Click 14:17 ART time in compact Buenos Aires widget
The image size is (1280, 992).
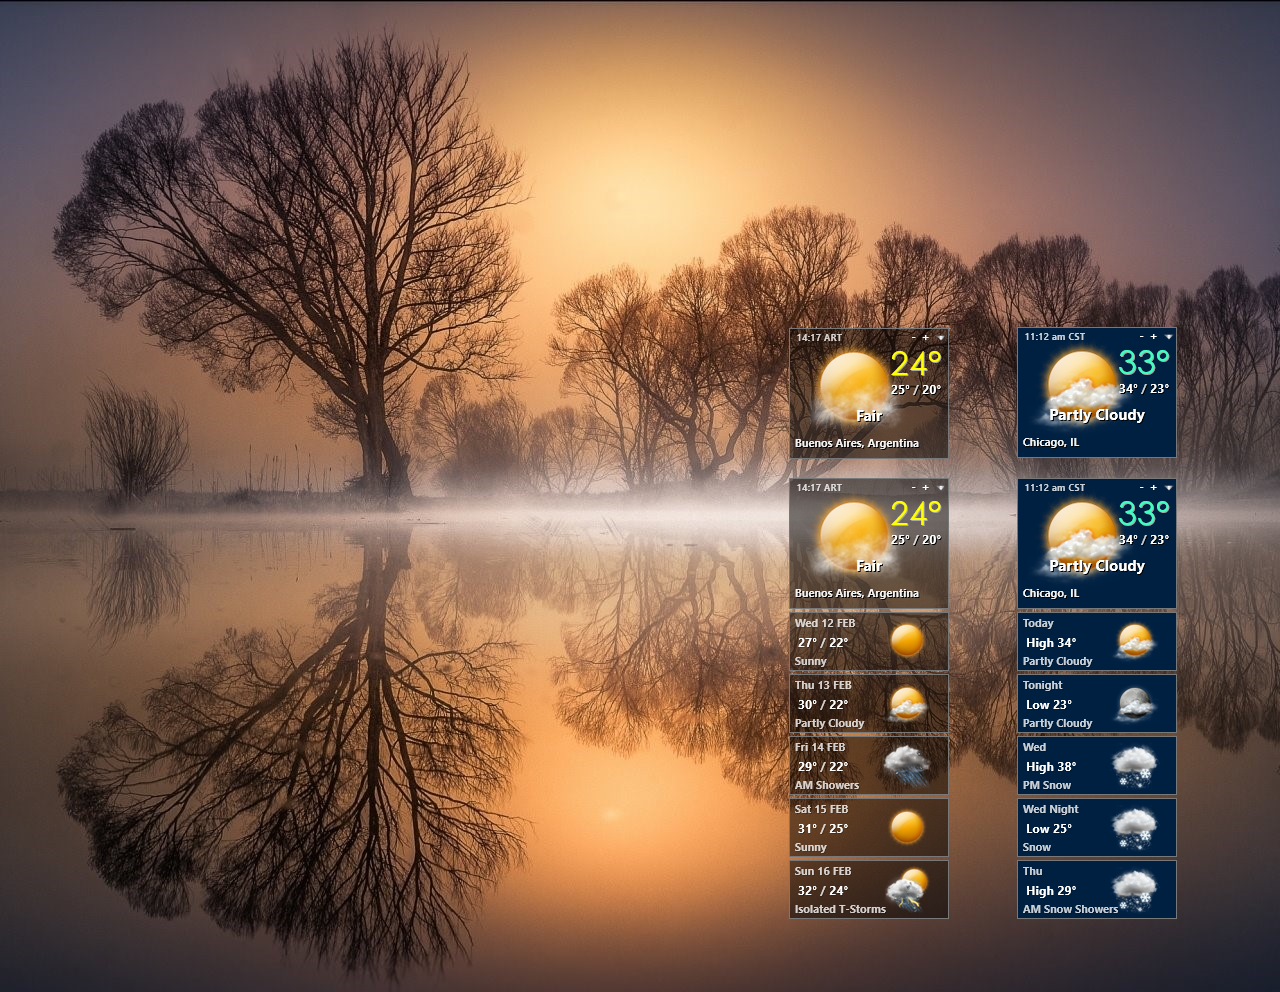(x=819, y=338)
